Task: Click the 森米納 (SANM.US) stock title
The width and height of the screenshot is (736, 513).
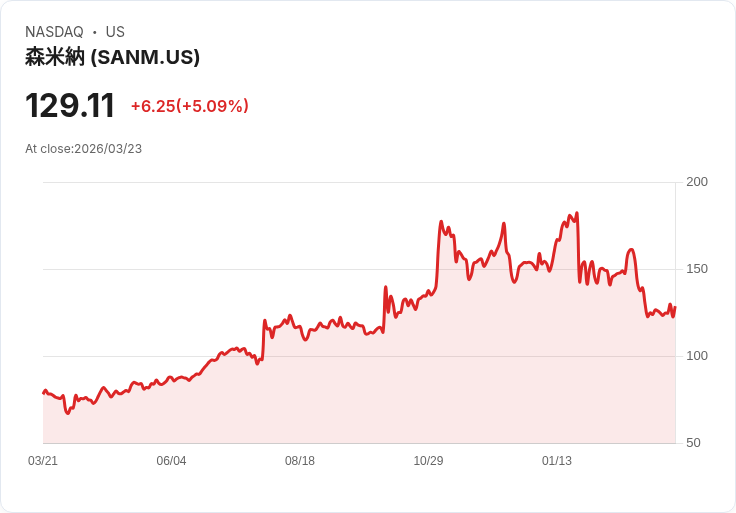Action: (112, 57)
